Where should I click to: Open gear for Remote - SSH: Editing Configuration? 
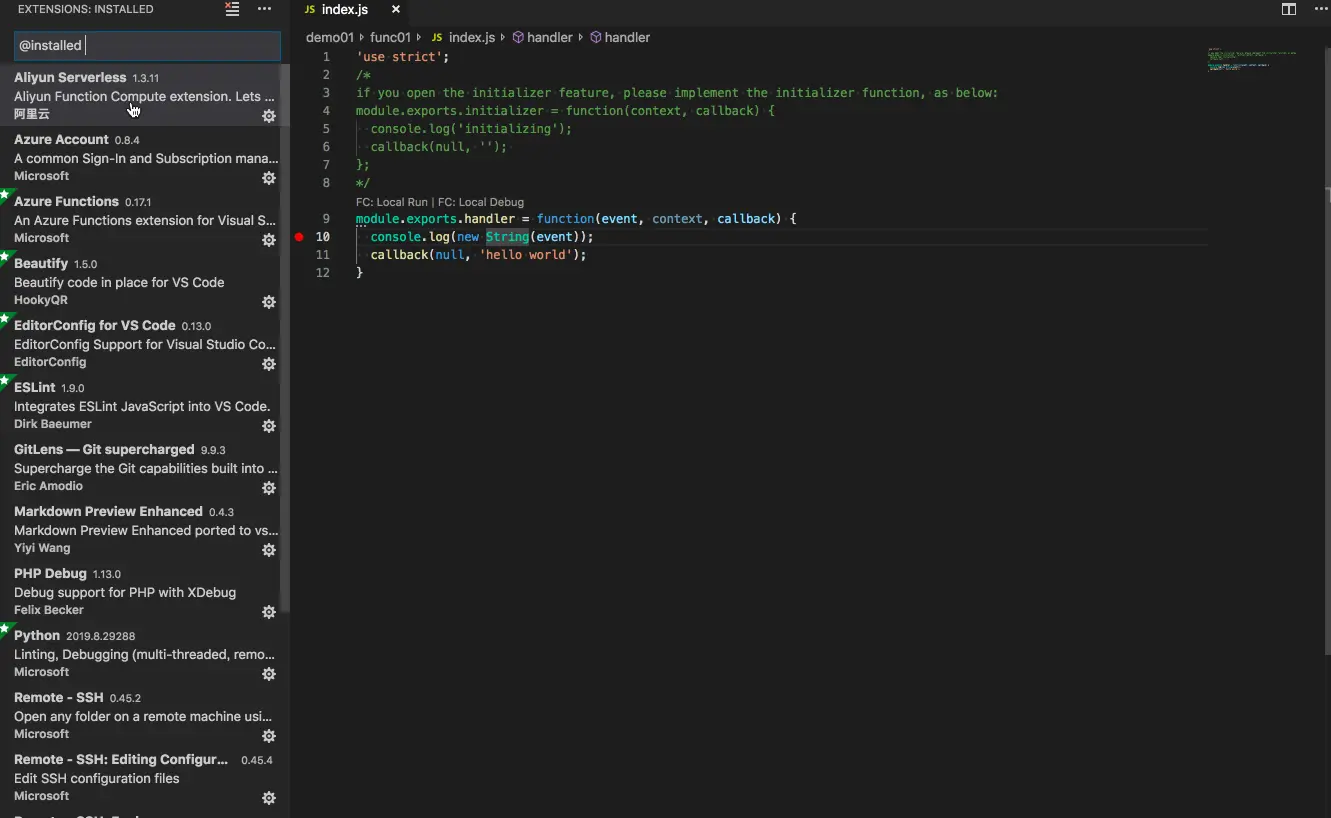pyautogui.click(x=269, y=798)
